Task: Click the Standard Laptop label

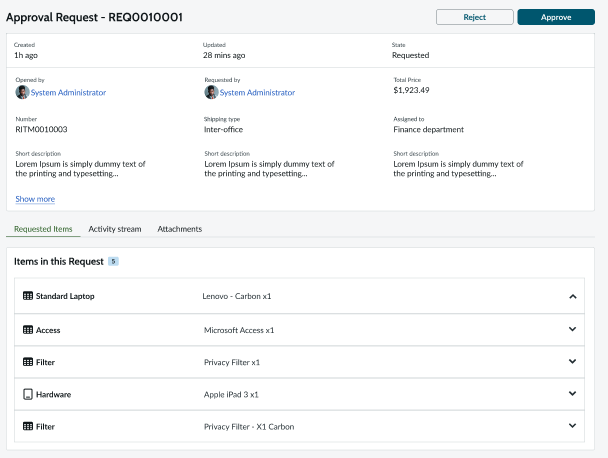Action: pos(65,296)
